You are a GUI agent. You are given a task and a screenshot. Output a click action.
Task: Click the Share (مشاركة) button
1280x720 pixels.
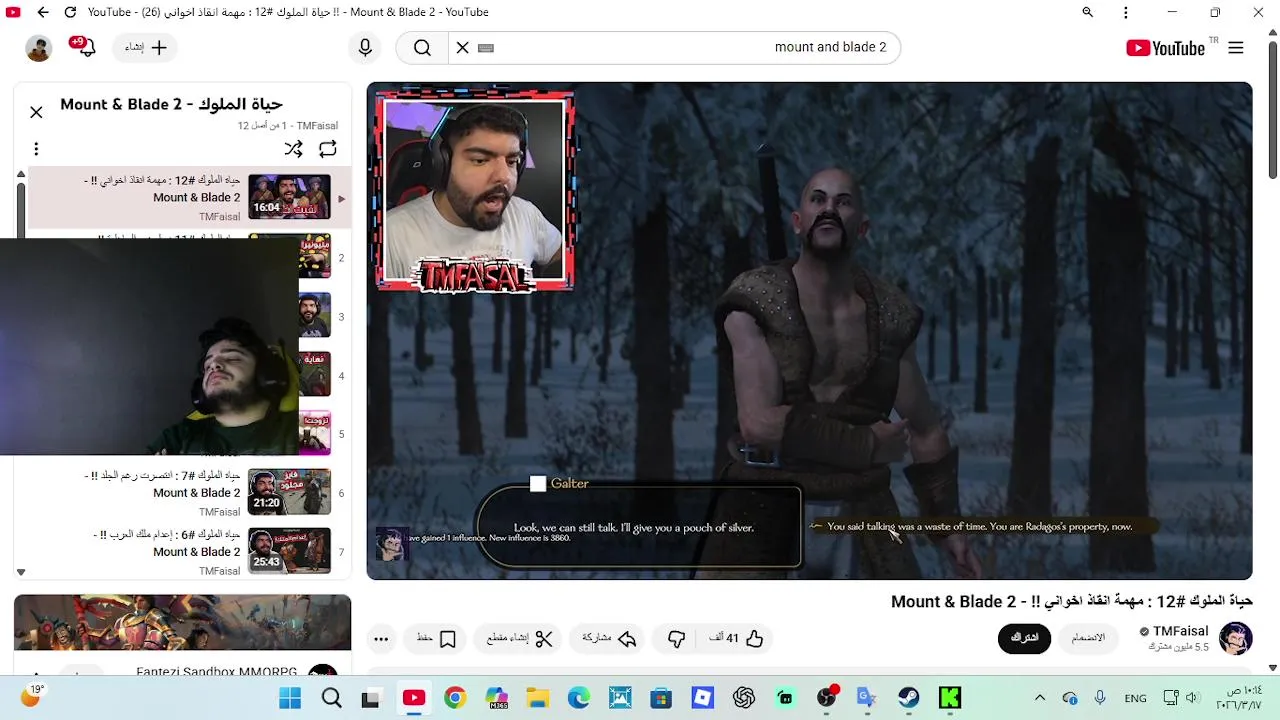pos(609,638)
